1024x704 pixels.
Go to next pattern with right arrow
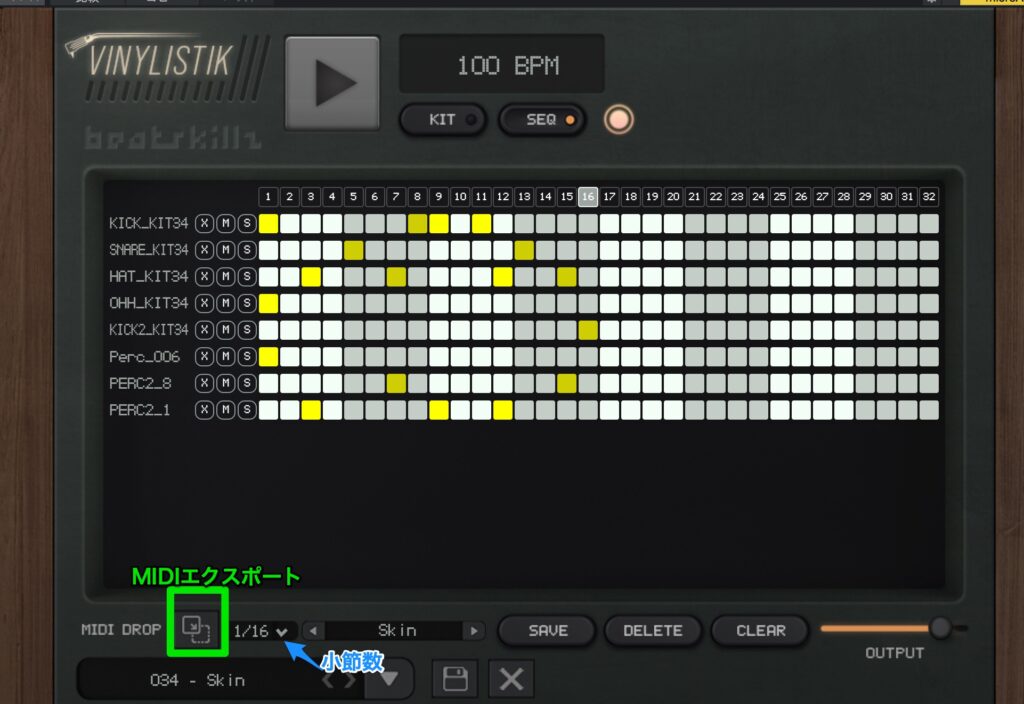474,631
